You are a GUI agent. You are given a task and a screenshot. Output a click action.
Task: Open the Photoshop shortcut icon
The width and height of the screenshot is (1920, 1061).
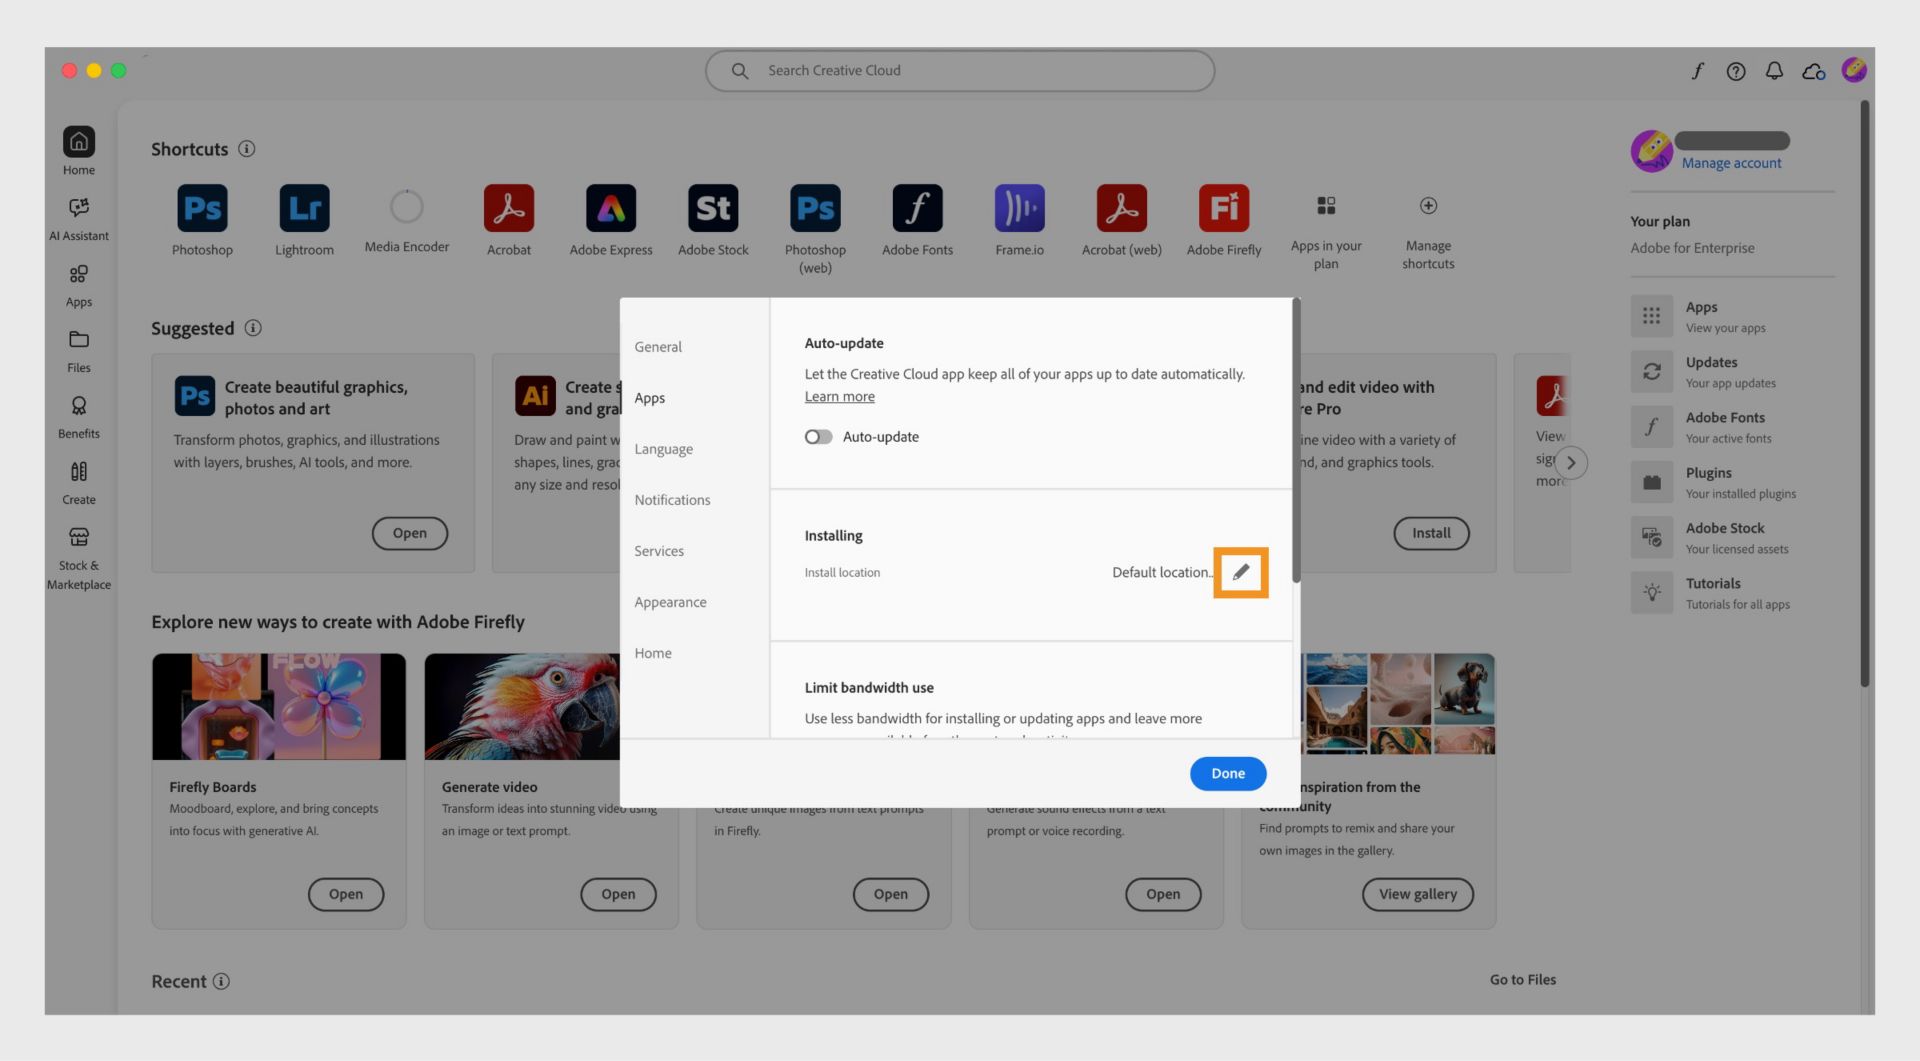point(202,208)
